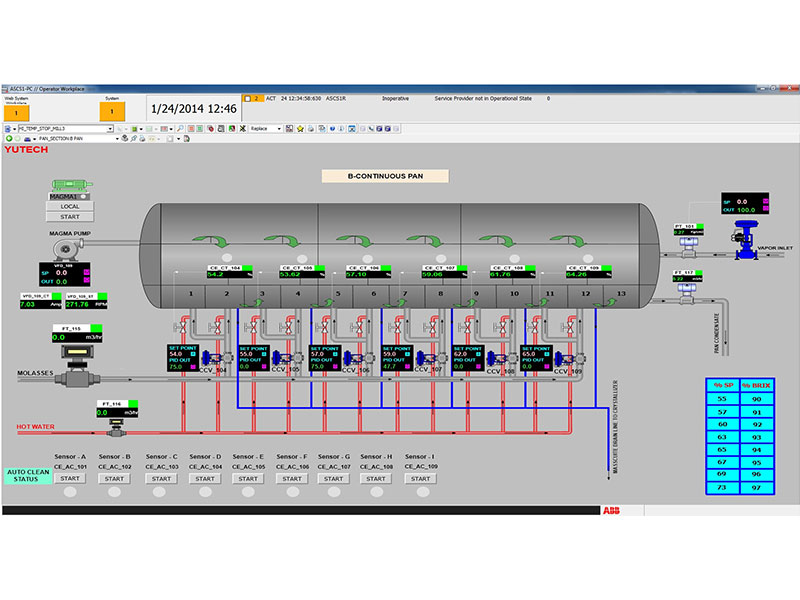Viewport: 800px width, 600px height.
Task: Click the LOCAL button under MAGMA1
Action: (70, 207)
